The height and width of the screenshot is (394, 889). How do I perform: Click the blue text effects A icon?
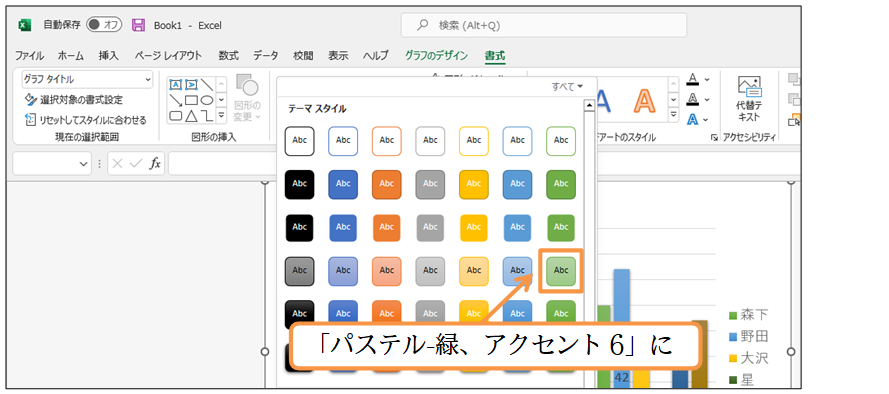(x=692, y=119)
